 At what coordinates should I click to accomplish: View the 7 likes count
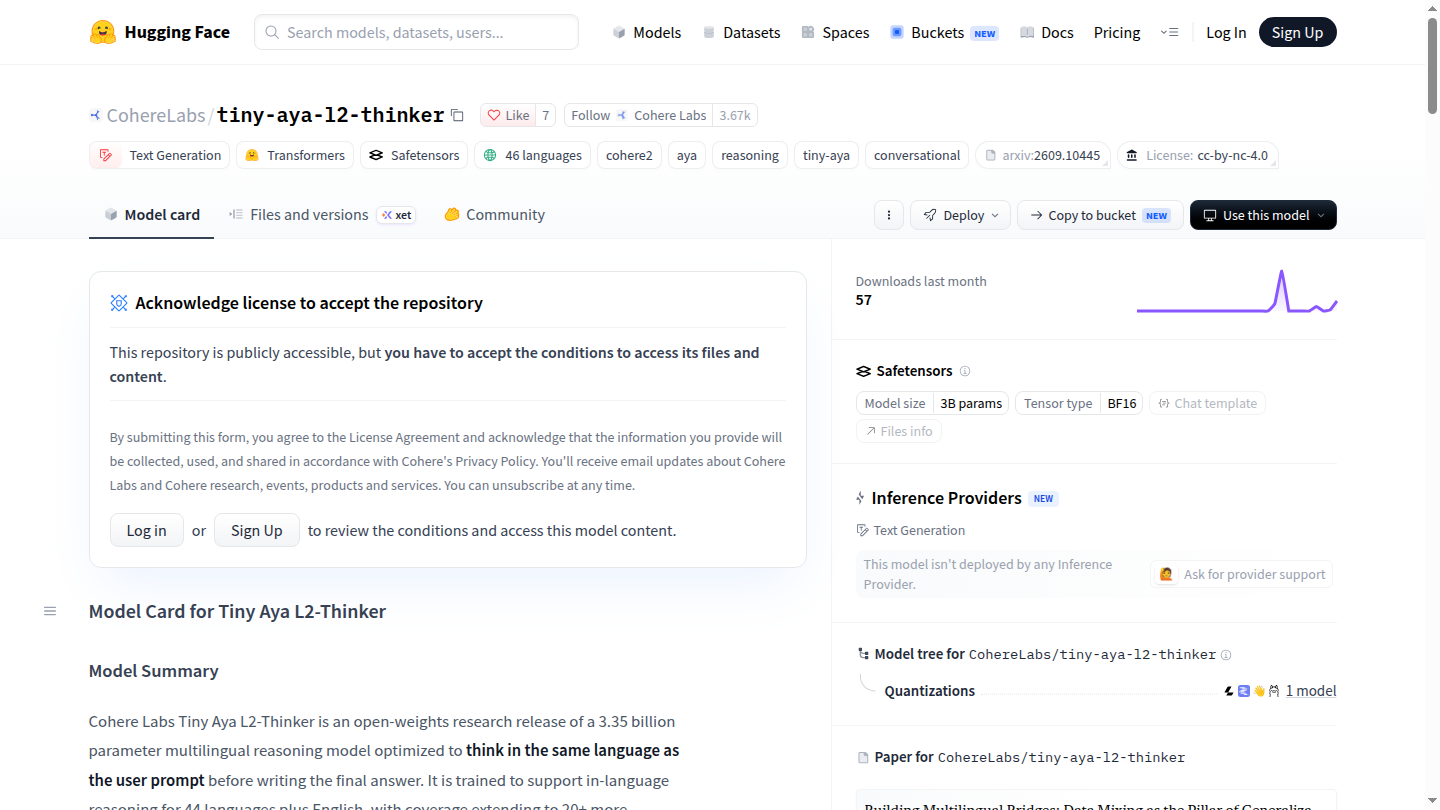[x=546, y=115]
